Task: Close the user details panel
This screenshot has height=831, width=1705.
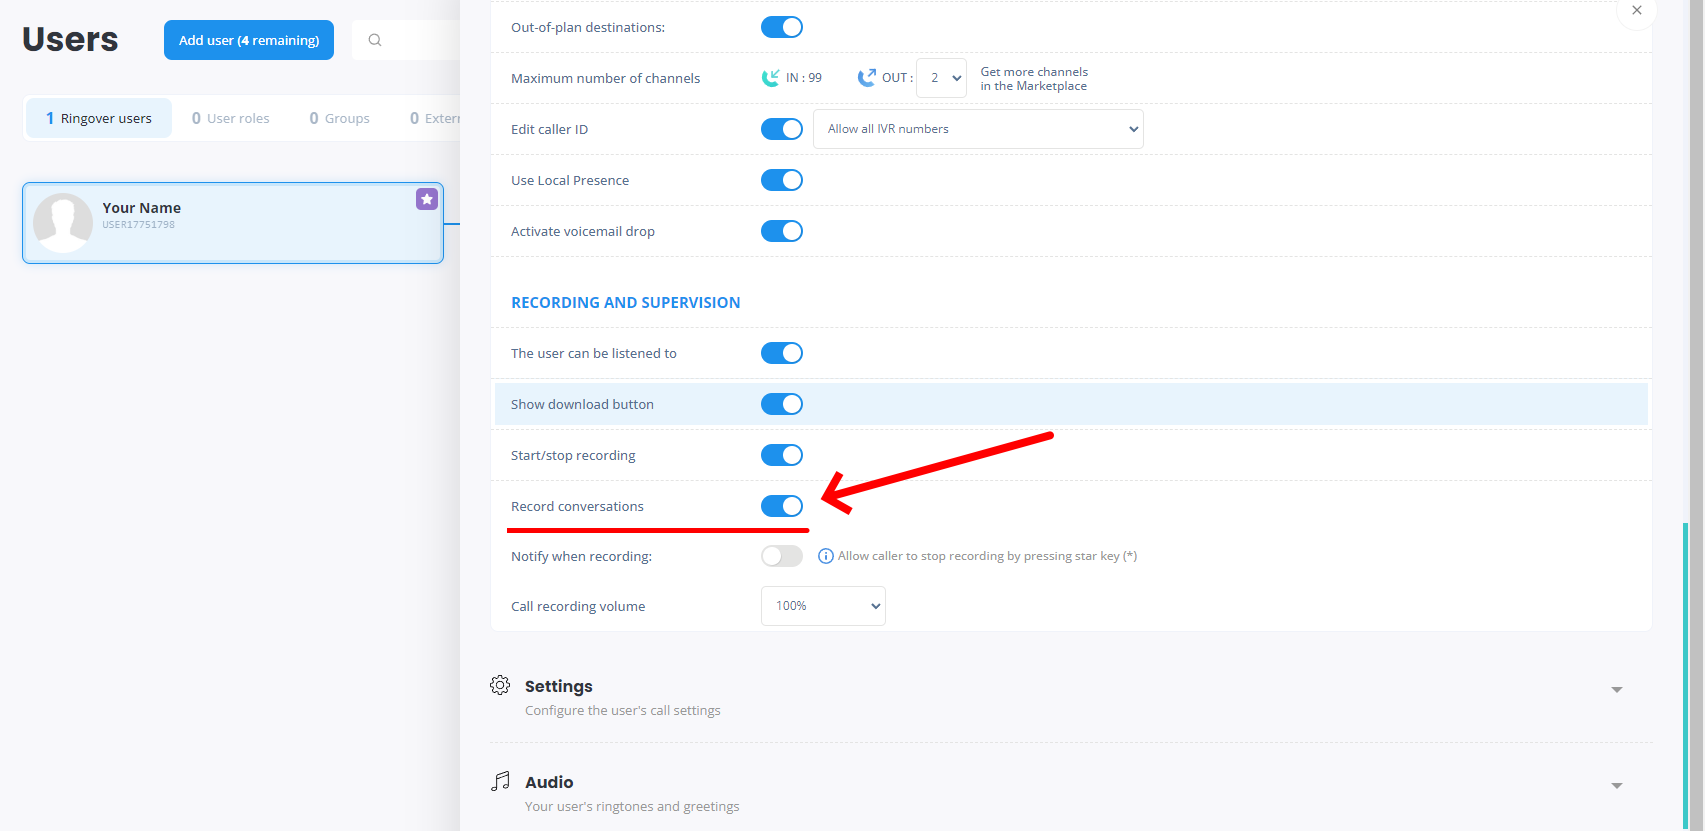Action: point(1636,11)
